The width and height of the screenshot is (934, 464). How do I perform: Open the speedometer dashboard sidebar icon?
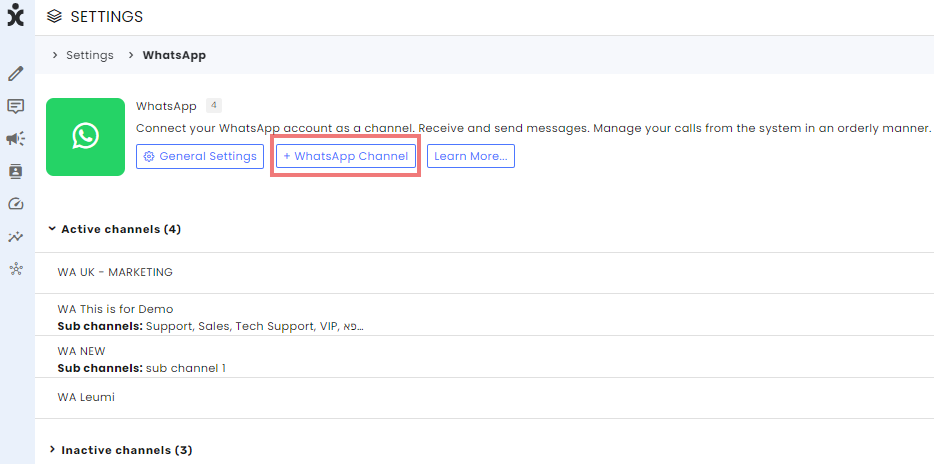click(x=15, y=204)
